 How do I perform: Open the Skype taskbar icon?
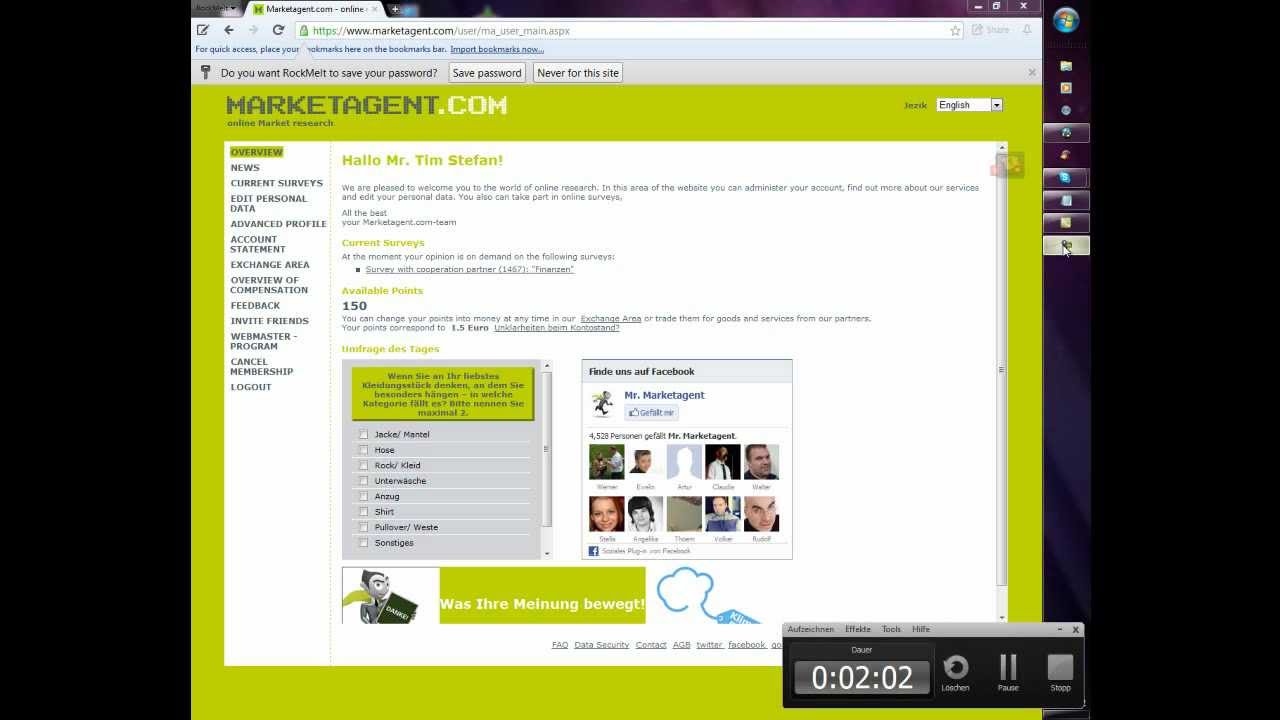coord(1066,177)
